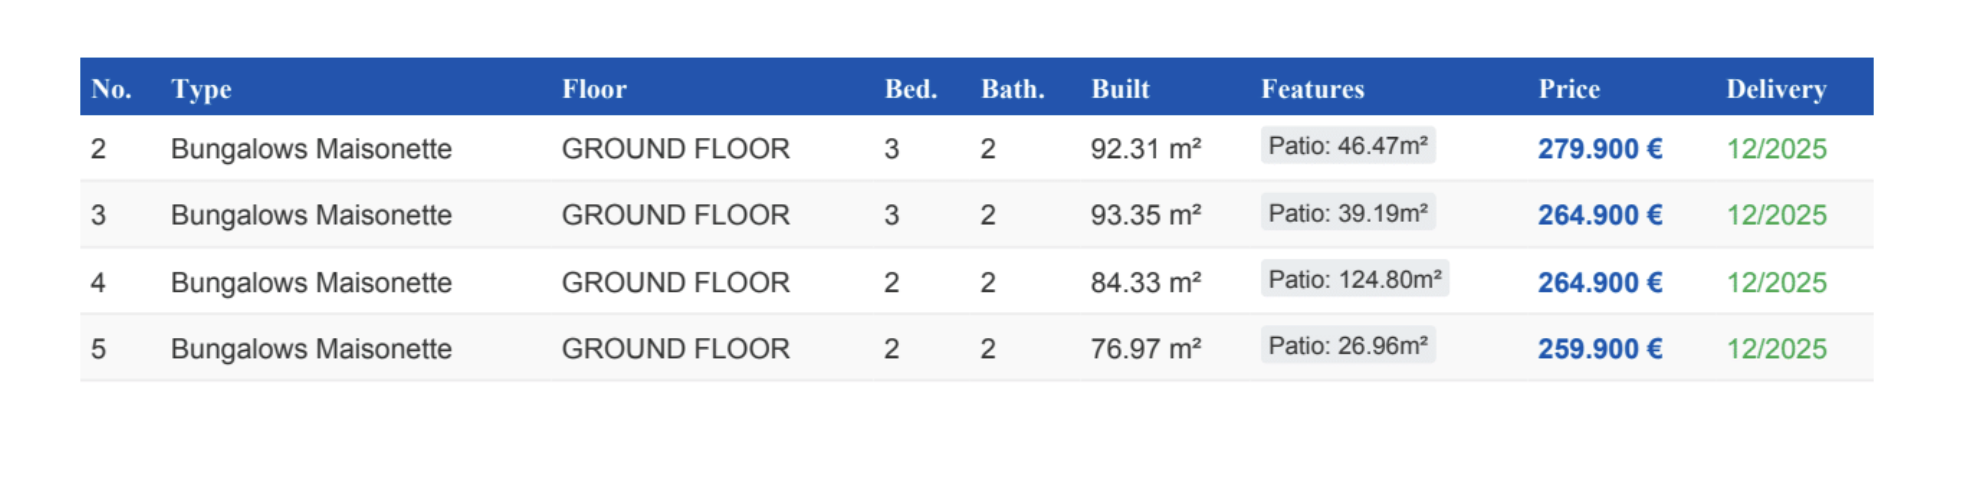Click the Delivery column header

[1776, 89]
